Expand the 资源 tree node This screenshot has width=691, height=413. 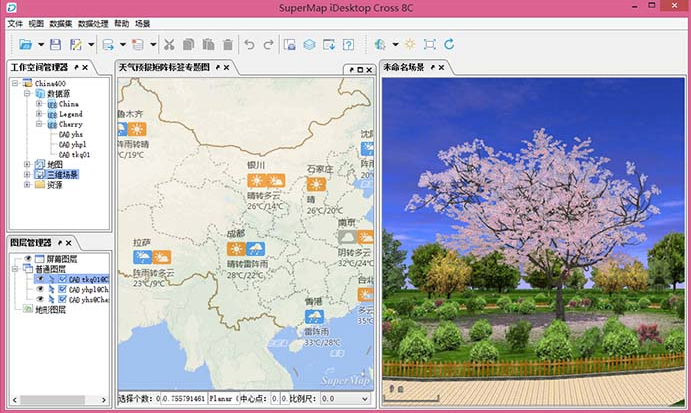point(27,185)
